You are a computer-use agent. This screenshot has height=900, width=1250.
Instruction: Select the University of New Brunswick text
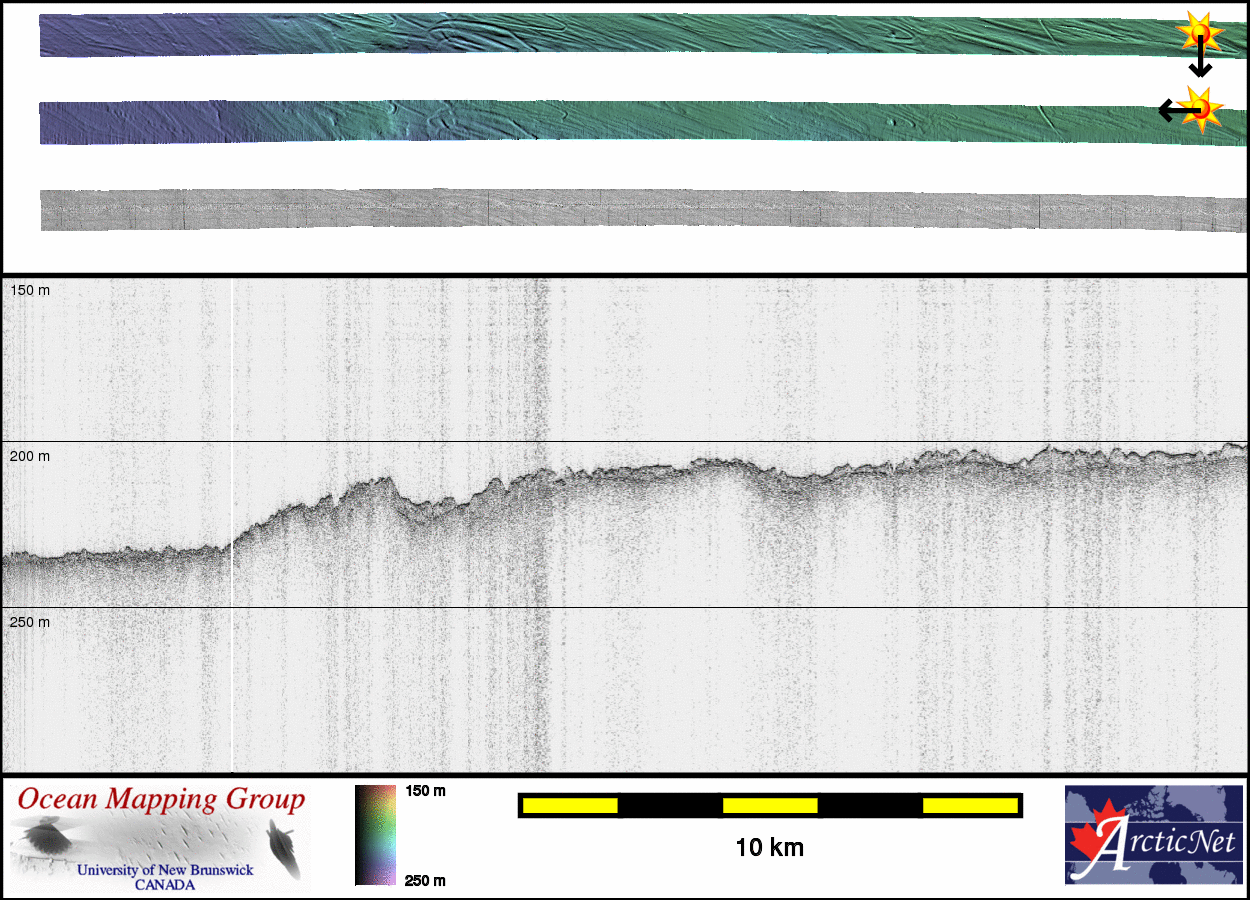point(165,870)
